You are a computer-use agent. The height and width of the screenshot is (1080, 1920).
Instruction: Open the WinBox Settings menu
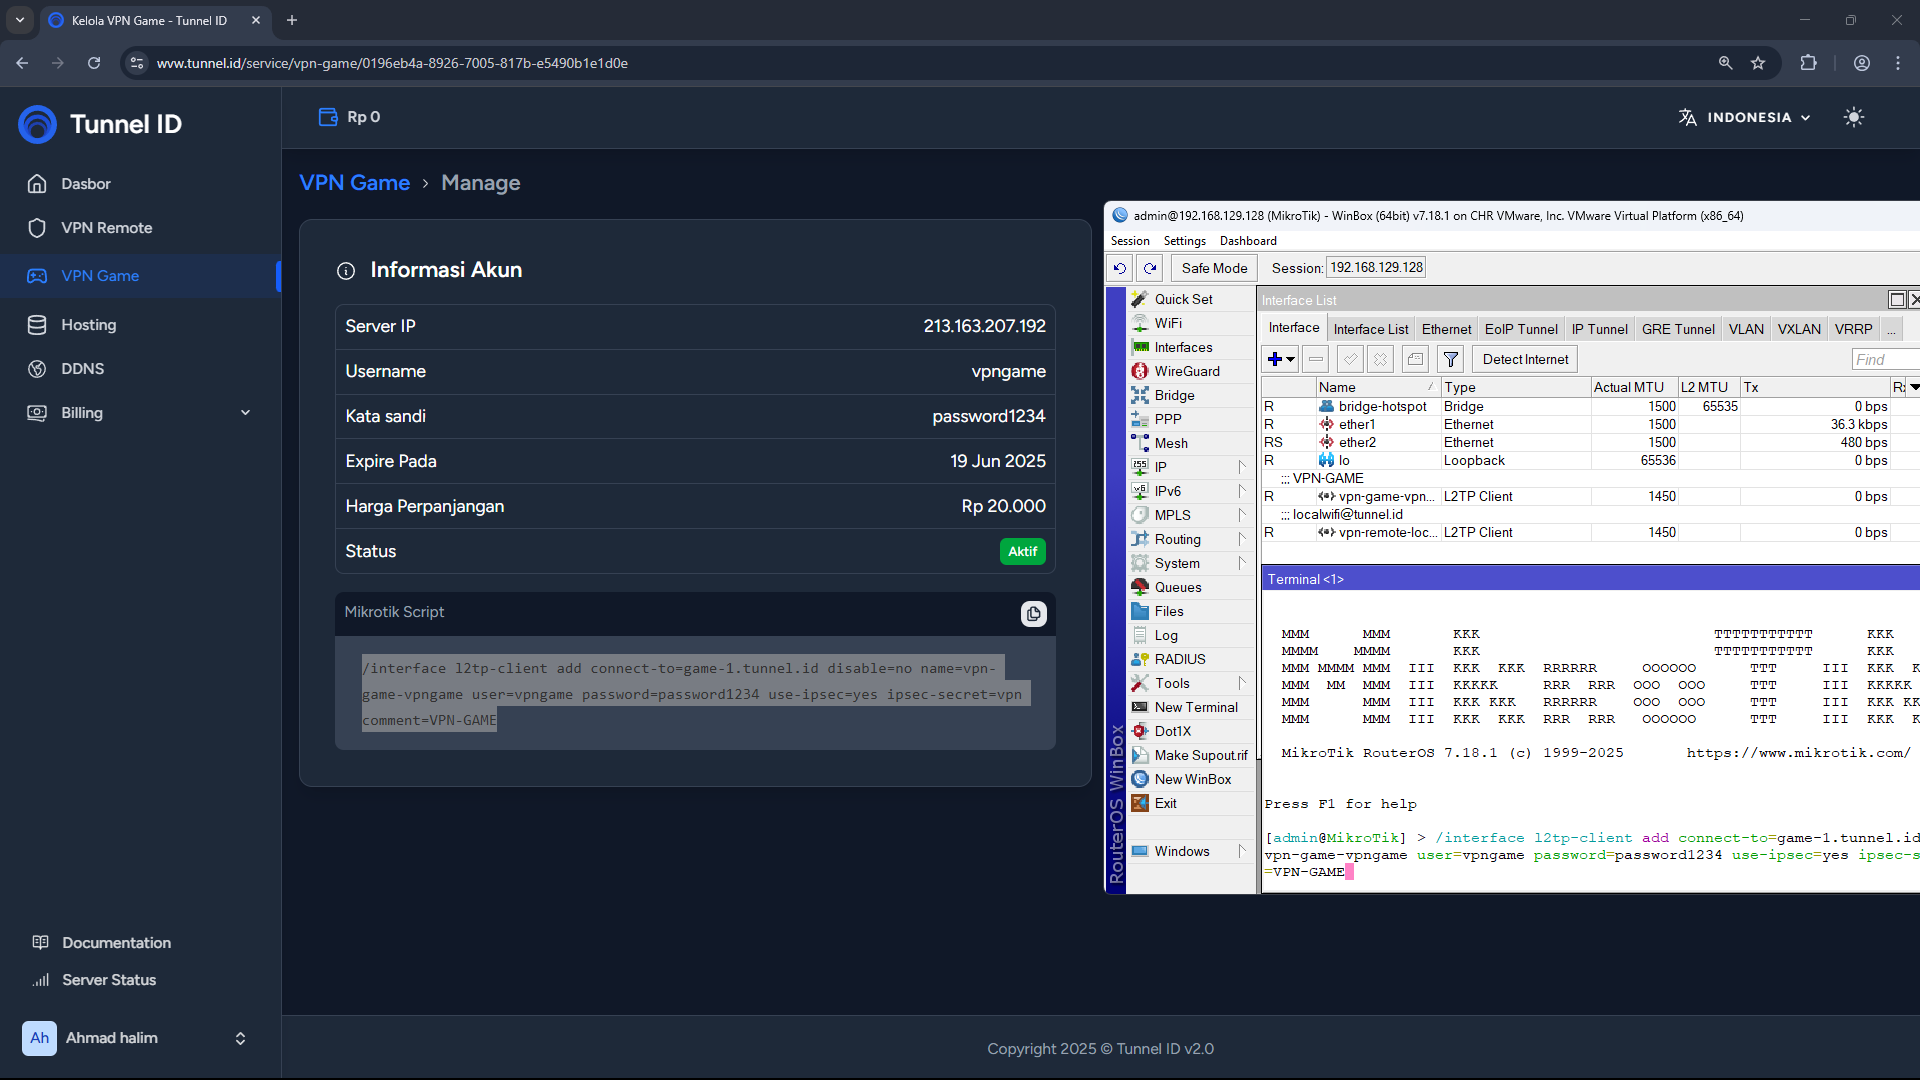point(1184,241)
